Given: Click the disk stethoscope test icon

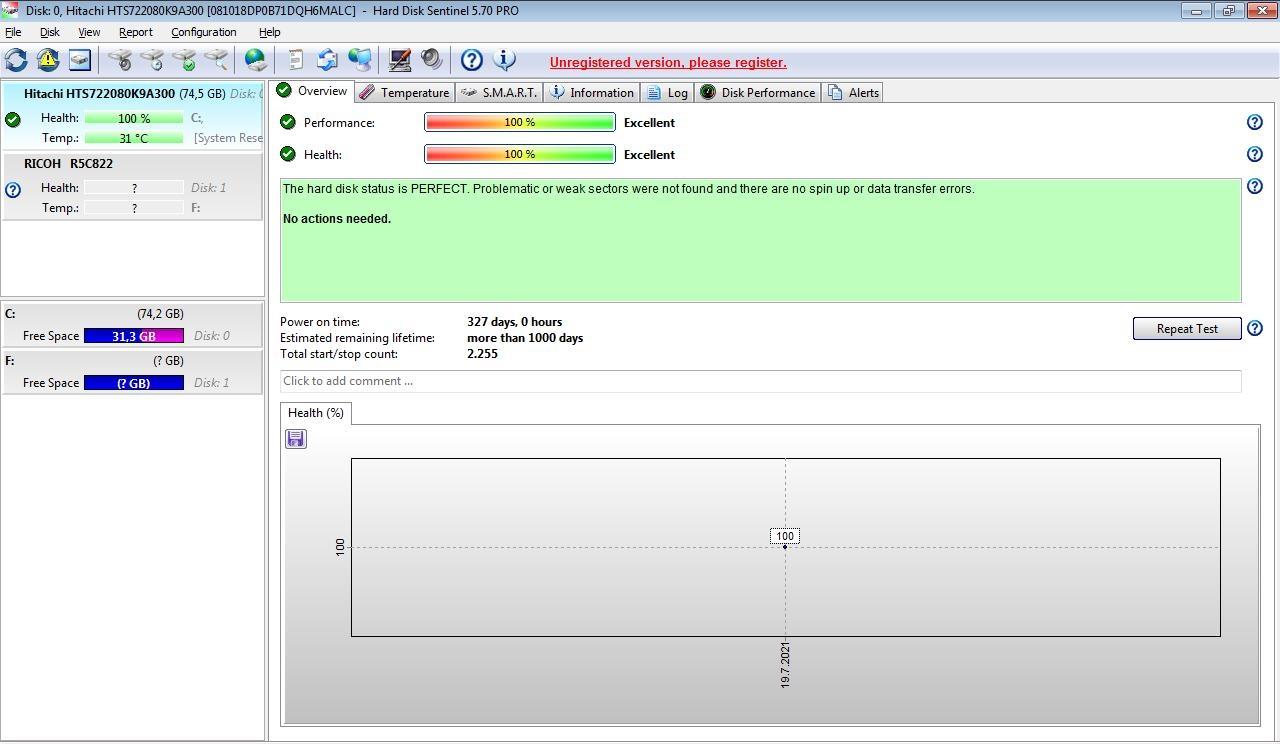Looking at the screenshot, I should pyautogui.click(x=120, y=60).
